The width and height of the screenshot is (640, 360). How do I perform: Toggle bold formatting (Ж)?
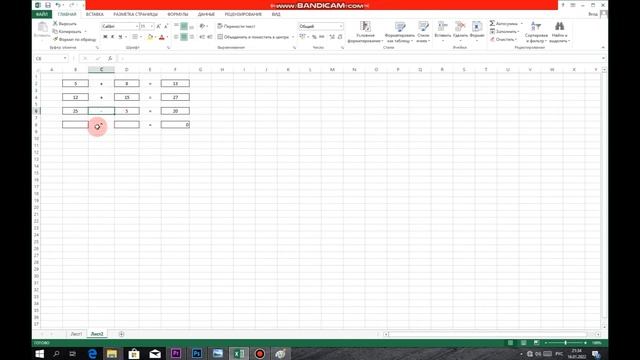pos(105,37)
